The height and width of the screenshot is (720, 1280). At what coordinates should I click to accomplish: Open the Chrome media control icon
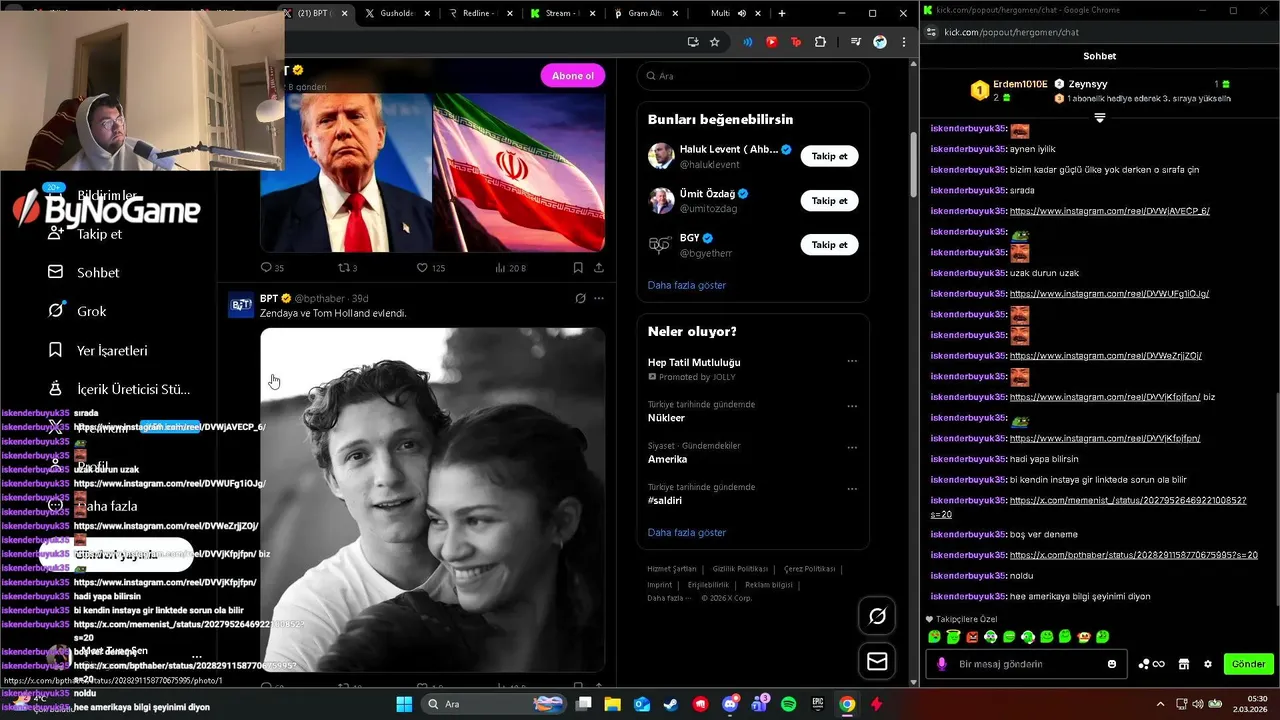click(855, 42)
